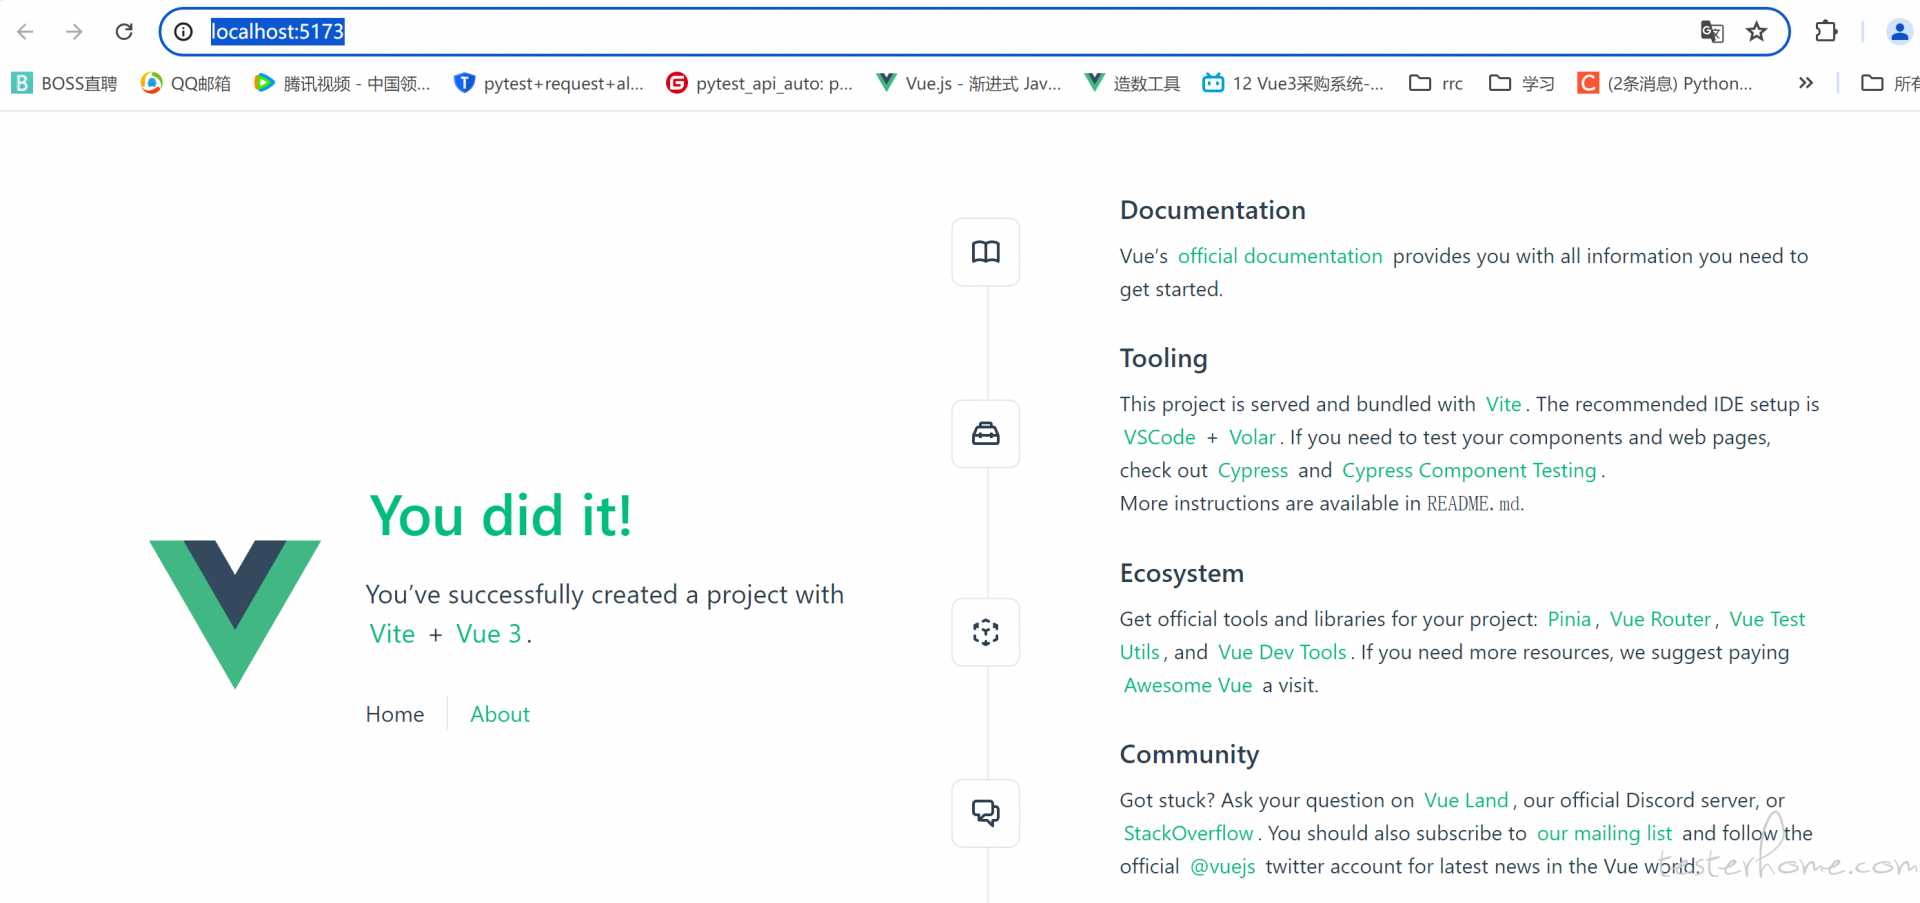Open 造数工具 bookmark
The width and height of the screenshot is (1920, 903).
tap(1133, 83)
